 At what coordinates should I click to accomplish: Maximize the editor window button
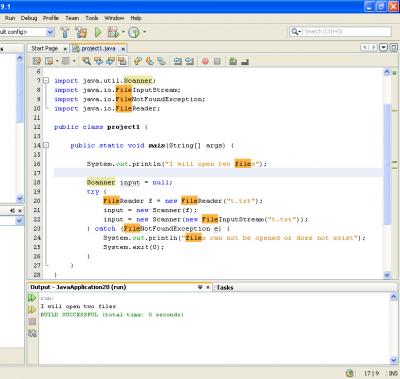point(393,47)
